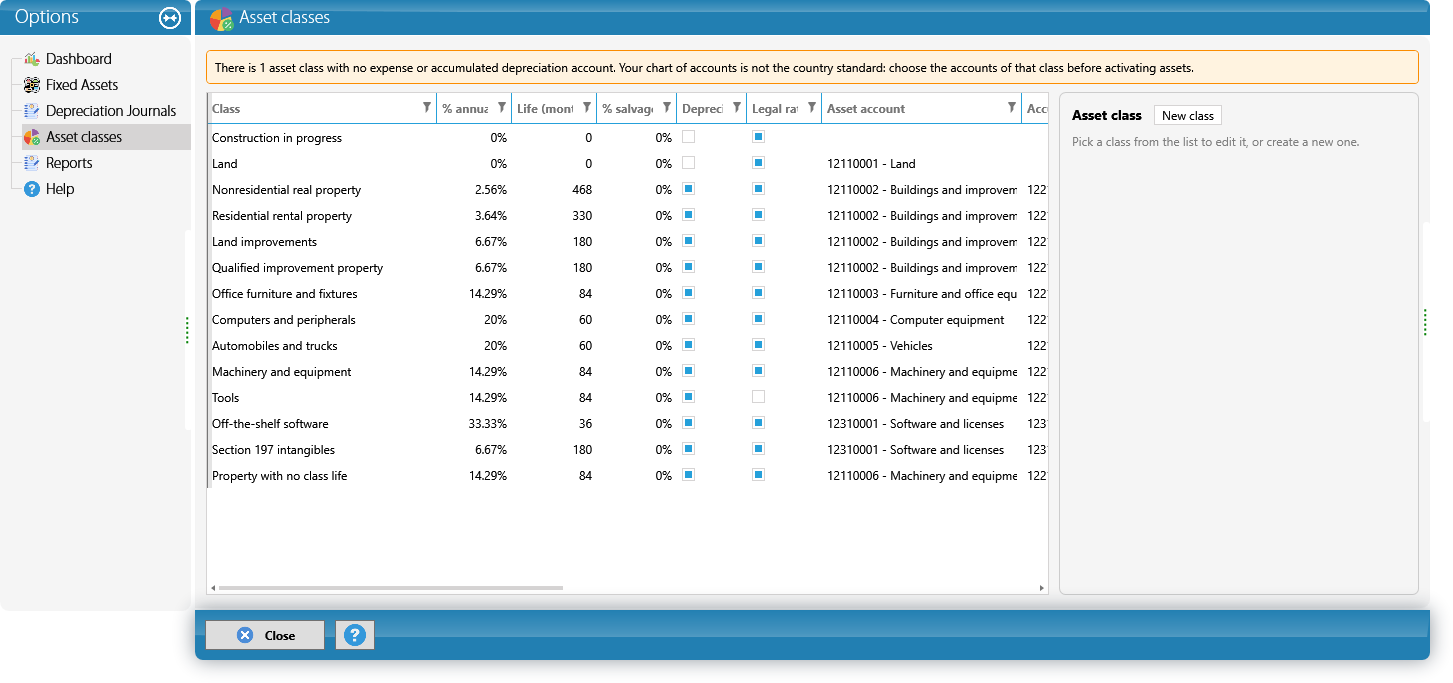Click the table's scroll right arrow
The width and height of the screenshot is (1453, 683).
point(1042,588)
